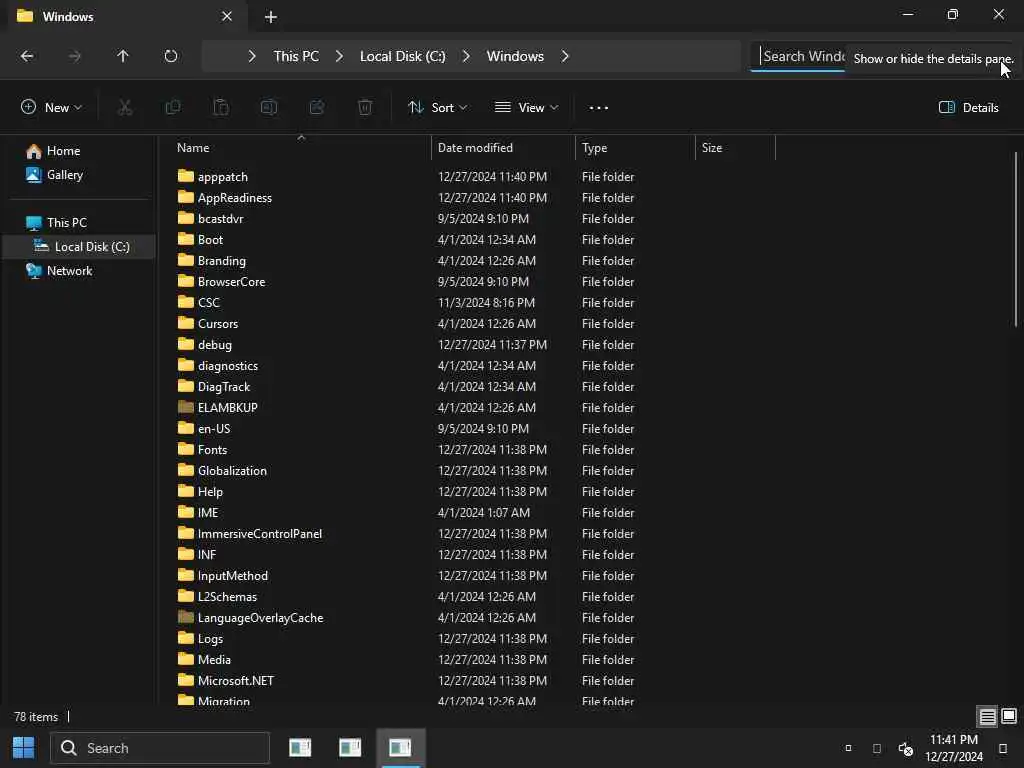
Task: Click the volume muted tray icon
Action: 905,748
